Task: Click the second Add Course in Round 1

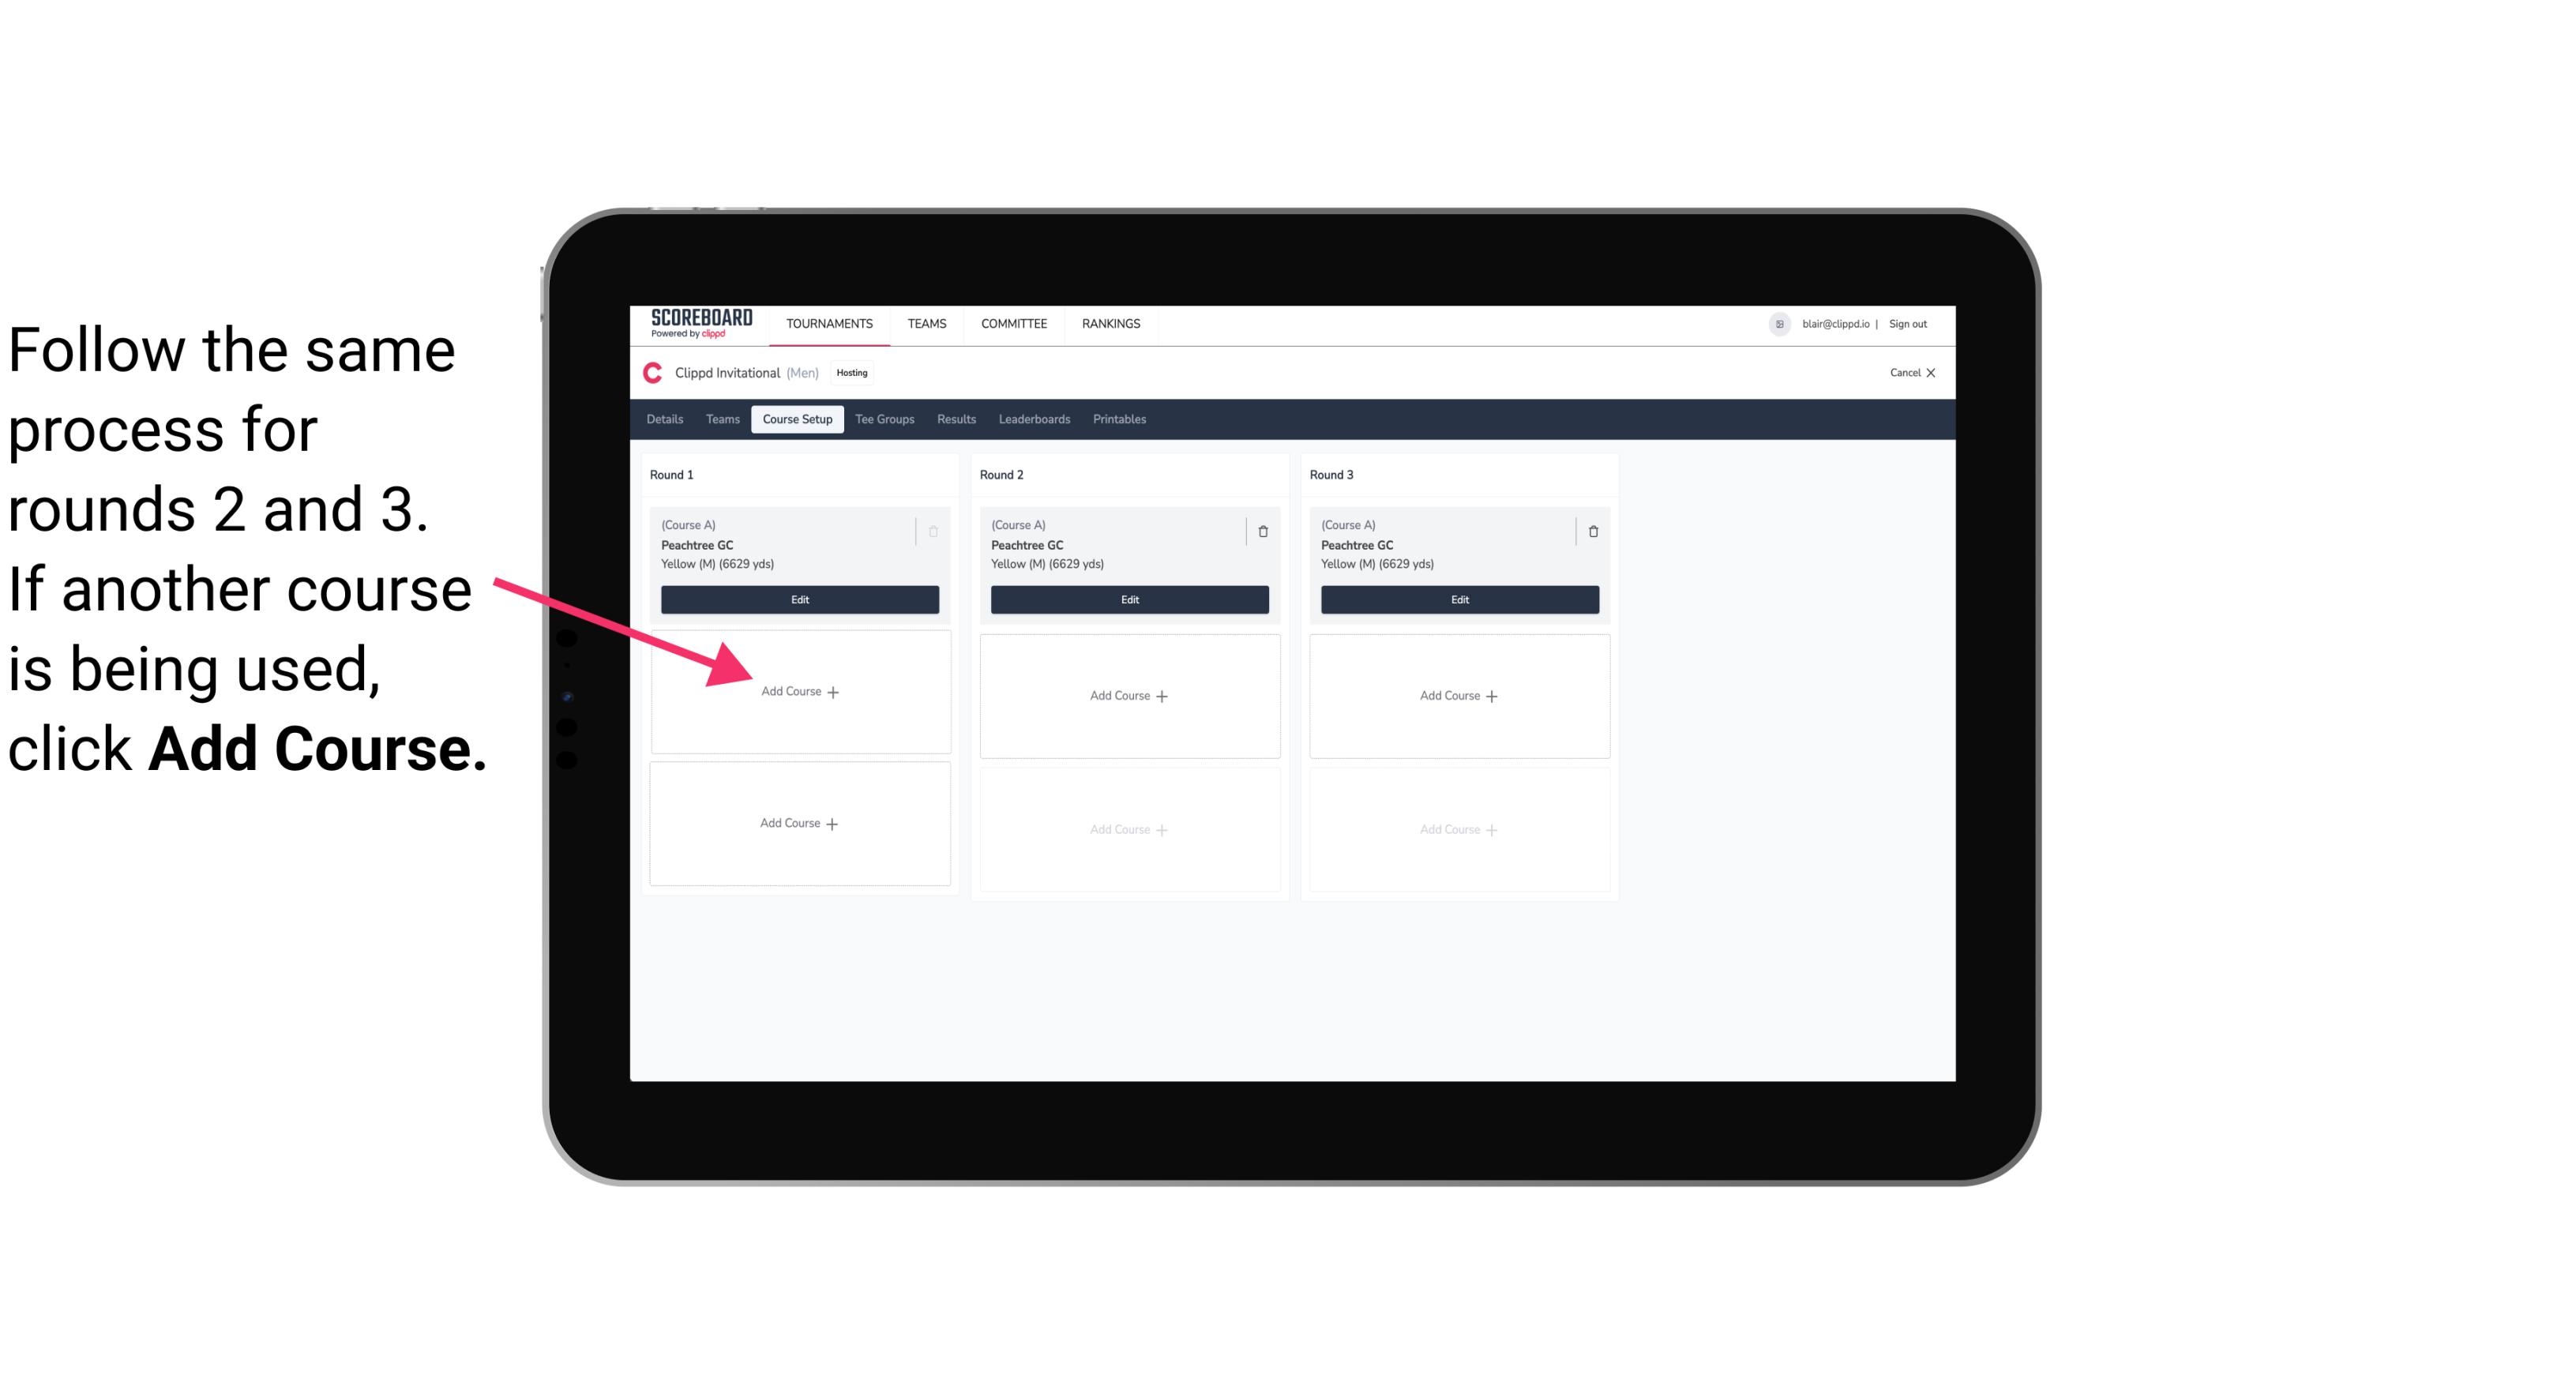Action: pos(797,823)
